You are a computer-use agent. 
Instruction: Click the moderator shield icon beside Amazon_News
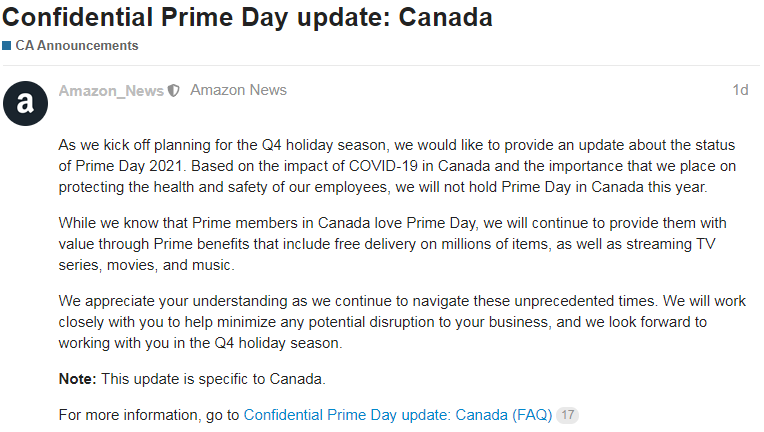click(174, 91)
